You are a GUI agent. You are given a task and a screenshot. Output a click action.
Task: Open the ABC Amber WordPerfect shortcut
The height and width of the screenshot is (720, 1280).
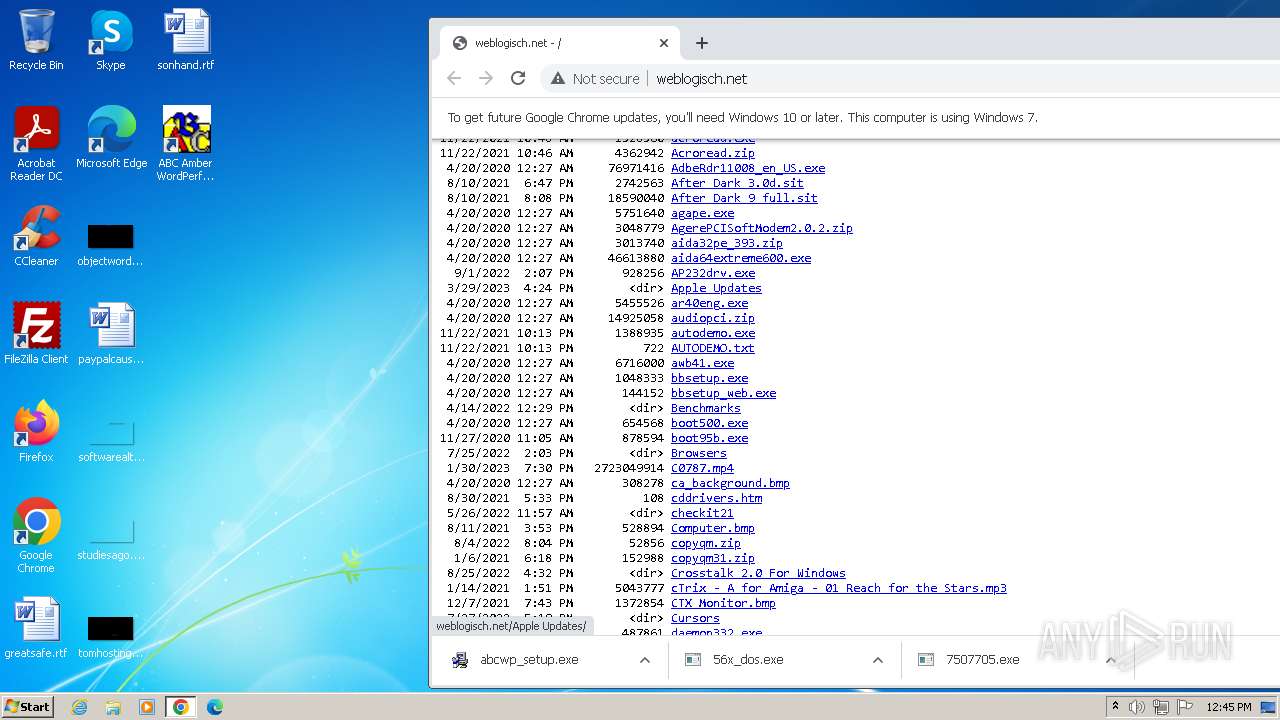click(x=186, y=144)
